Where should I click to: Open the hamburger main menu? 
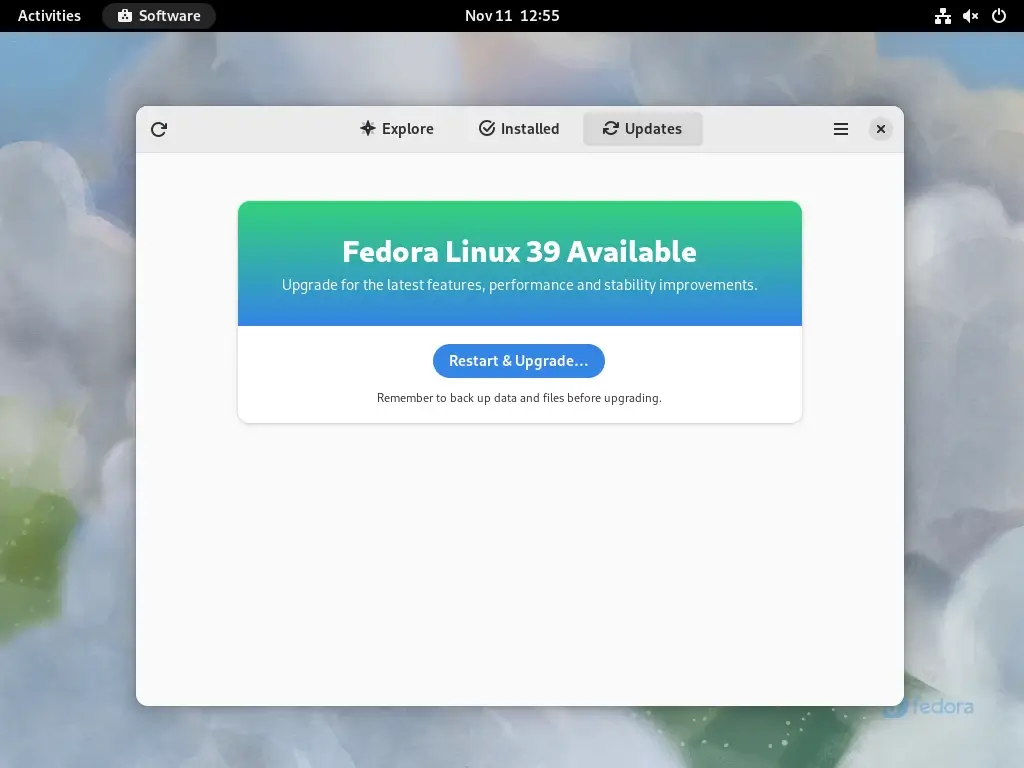click(841, 129)
